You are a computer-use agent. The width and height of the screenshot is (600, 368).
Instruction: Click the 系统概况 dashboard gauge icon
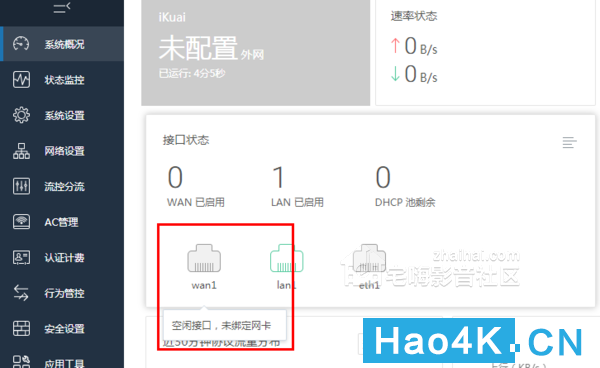point(21,44)
